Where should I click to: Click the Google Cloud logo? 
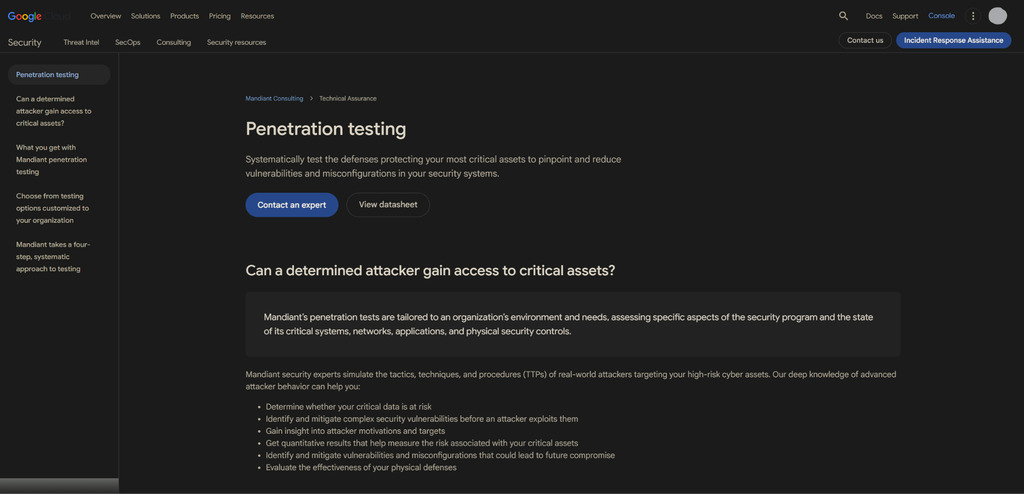(40, 16)
